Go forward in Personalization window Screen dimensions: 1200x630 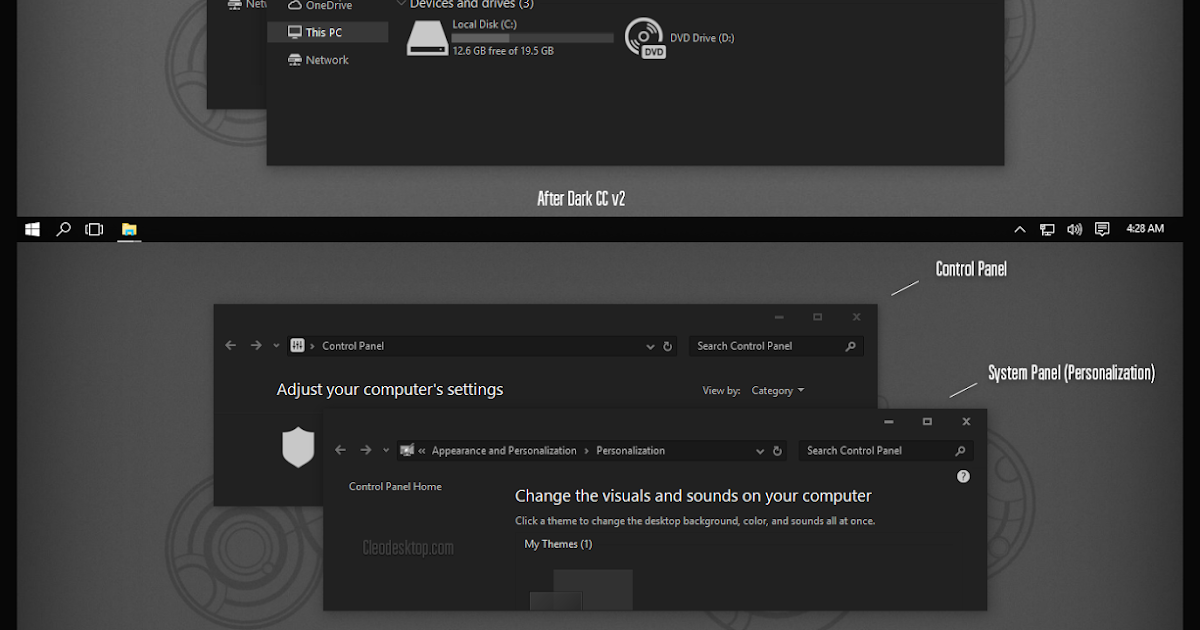(x=366, y=451)
